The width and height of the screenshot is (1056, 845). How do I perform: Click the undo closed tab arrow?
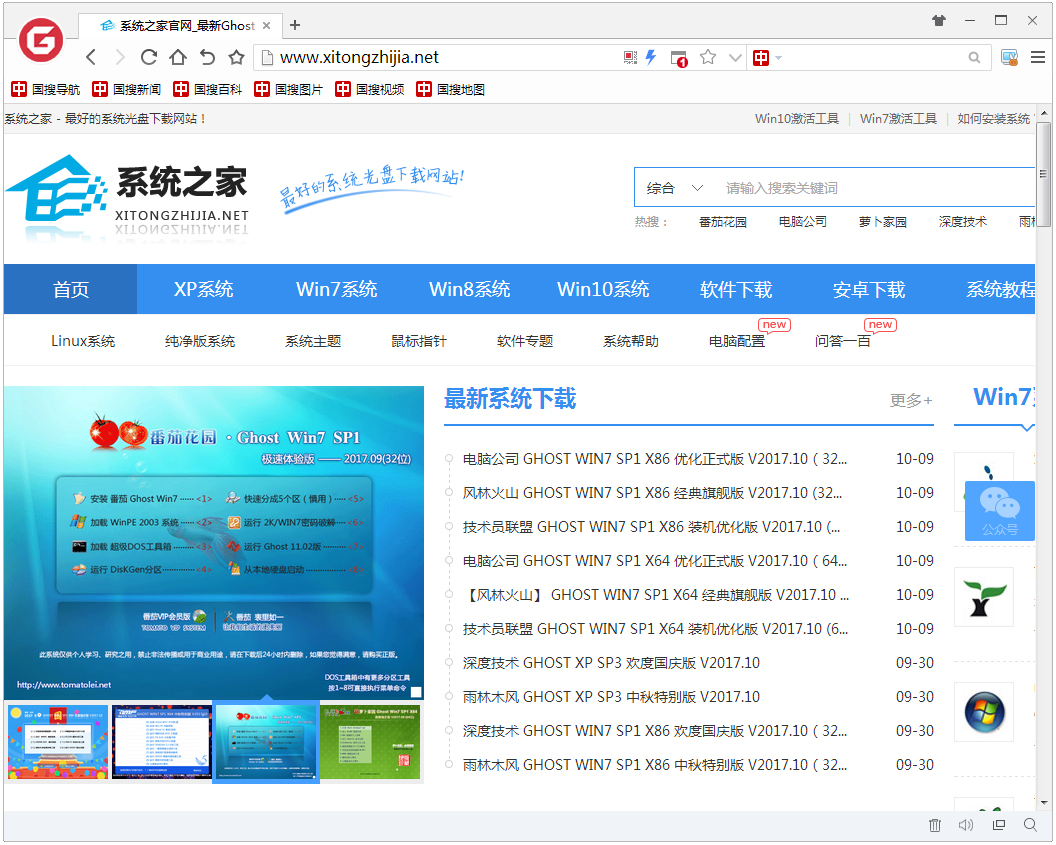(207, 58)
